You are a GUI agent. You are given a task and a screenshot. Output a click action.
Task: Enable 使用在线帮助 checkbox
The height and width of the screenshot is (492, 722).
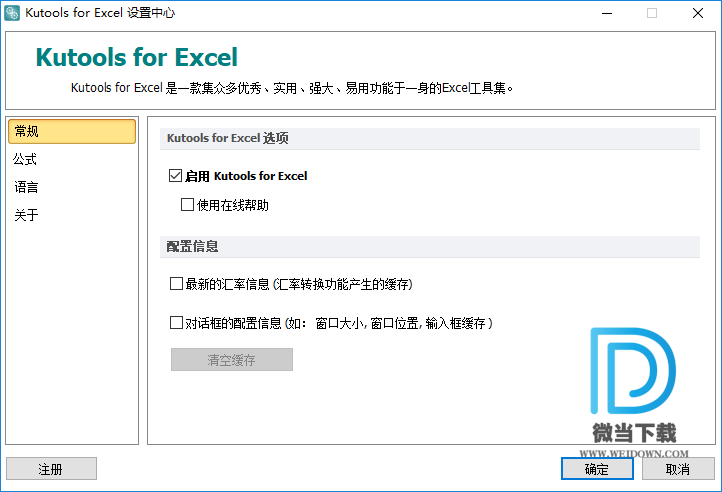click(x=187, y=205)
